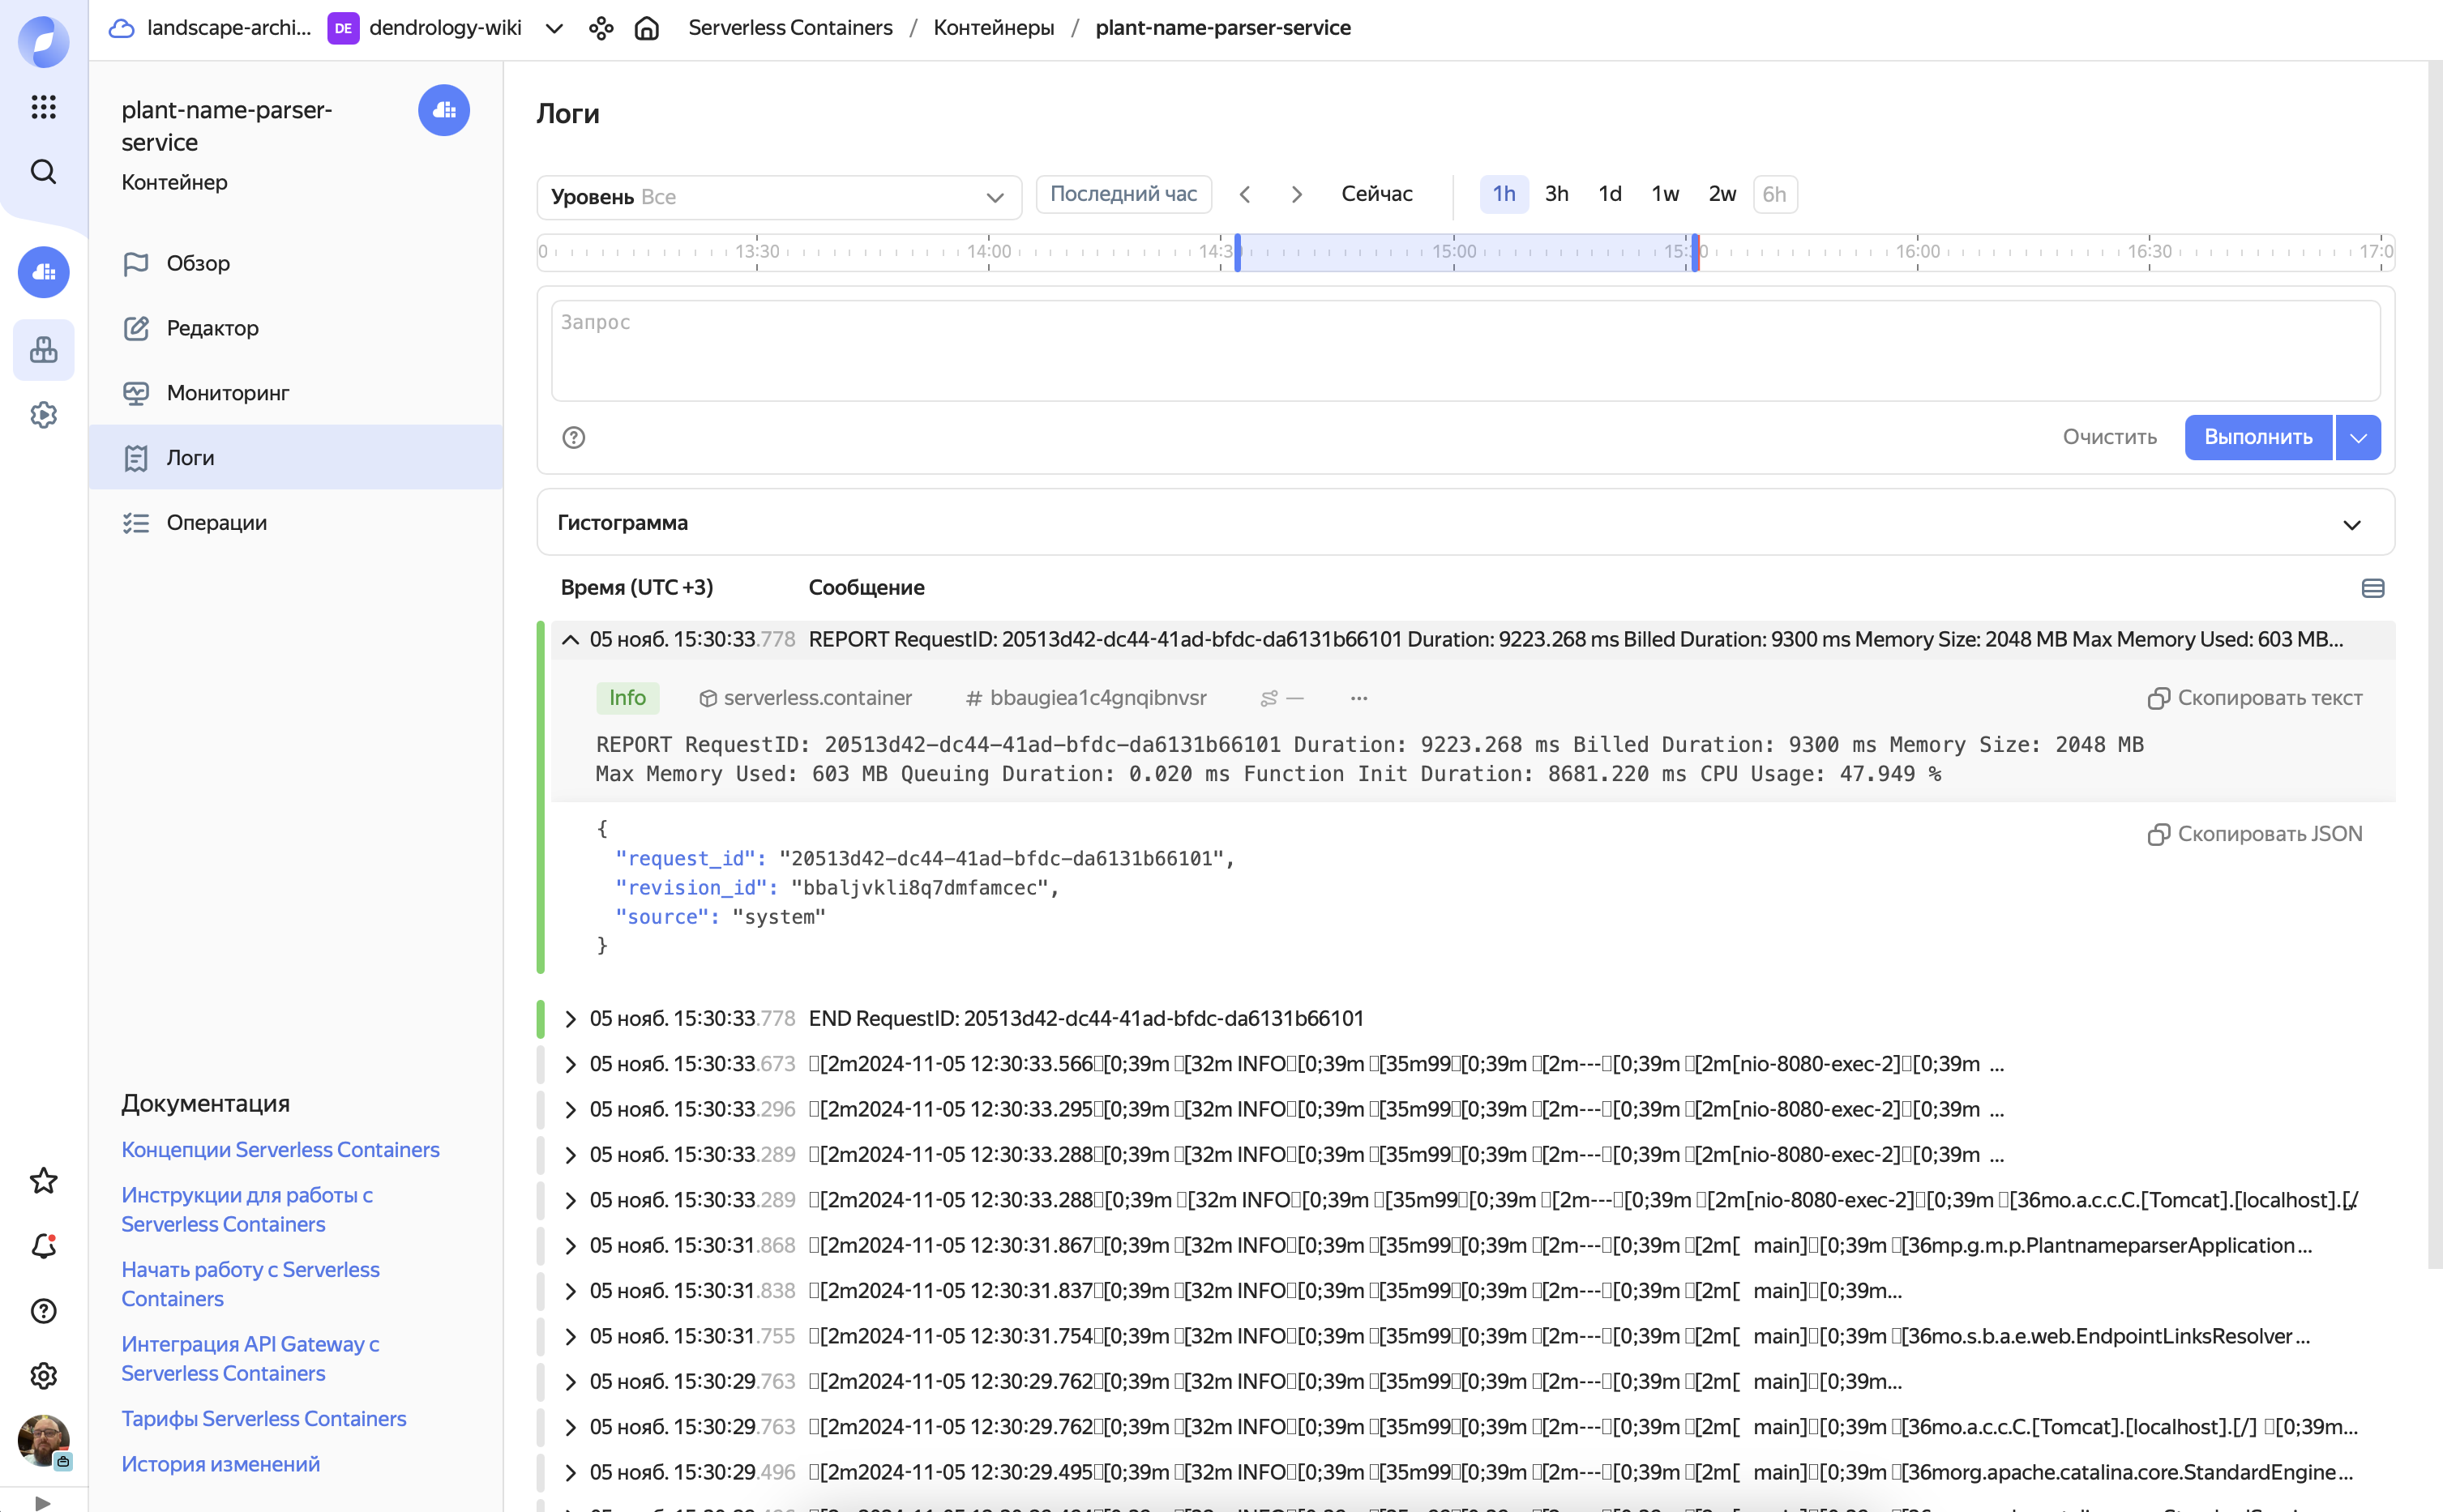Open search from the left rail

(43, 172)
